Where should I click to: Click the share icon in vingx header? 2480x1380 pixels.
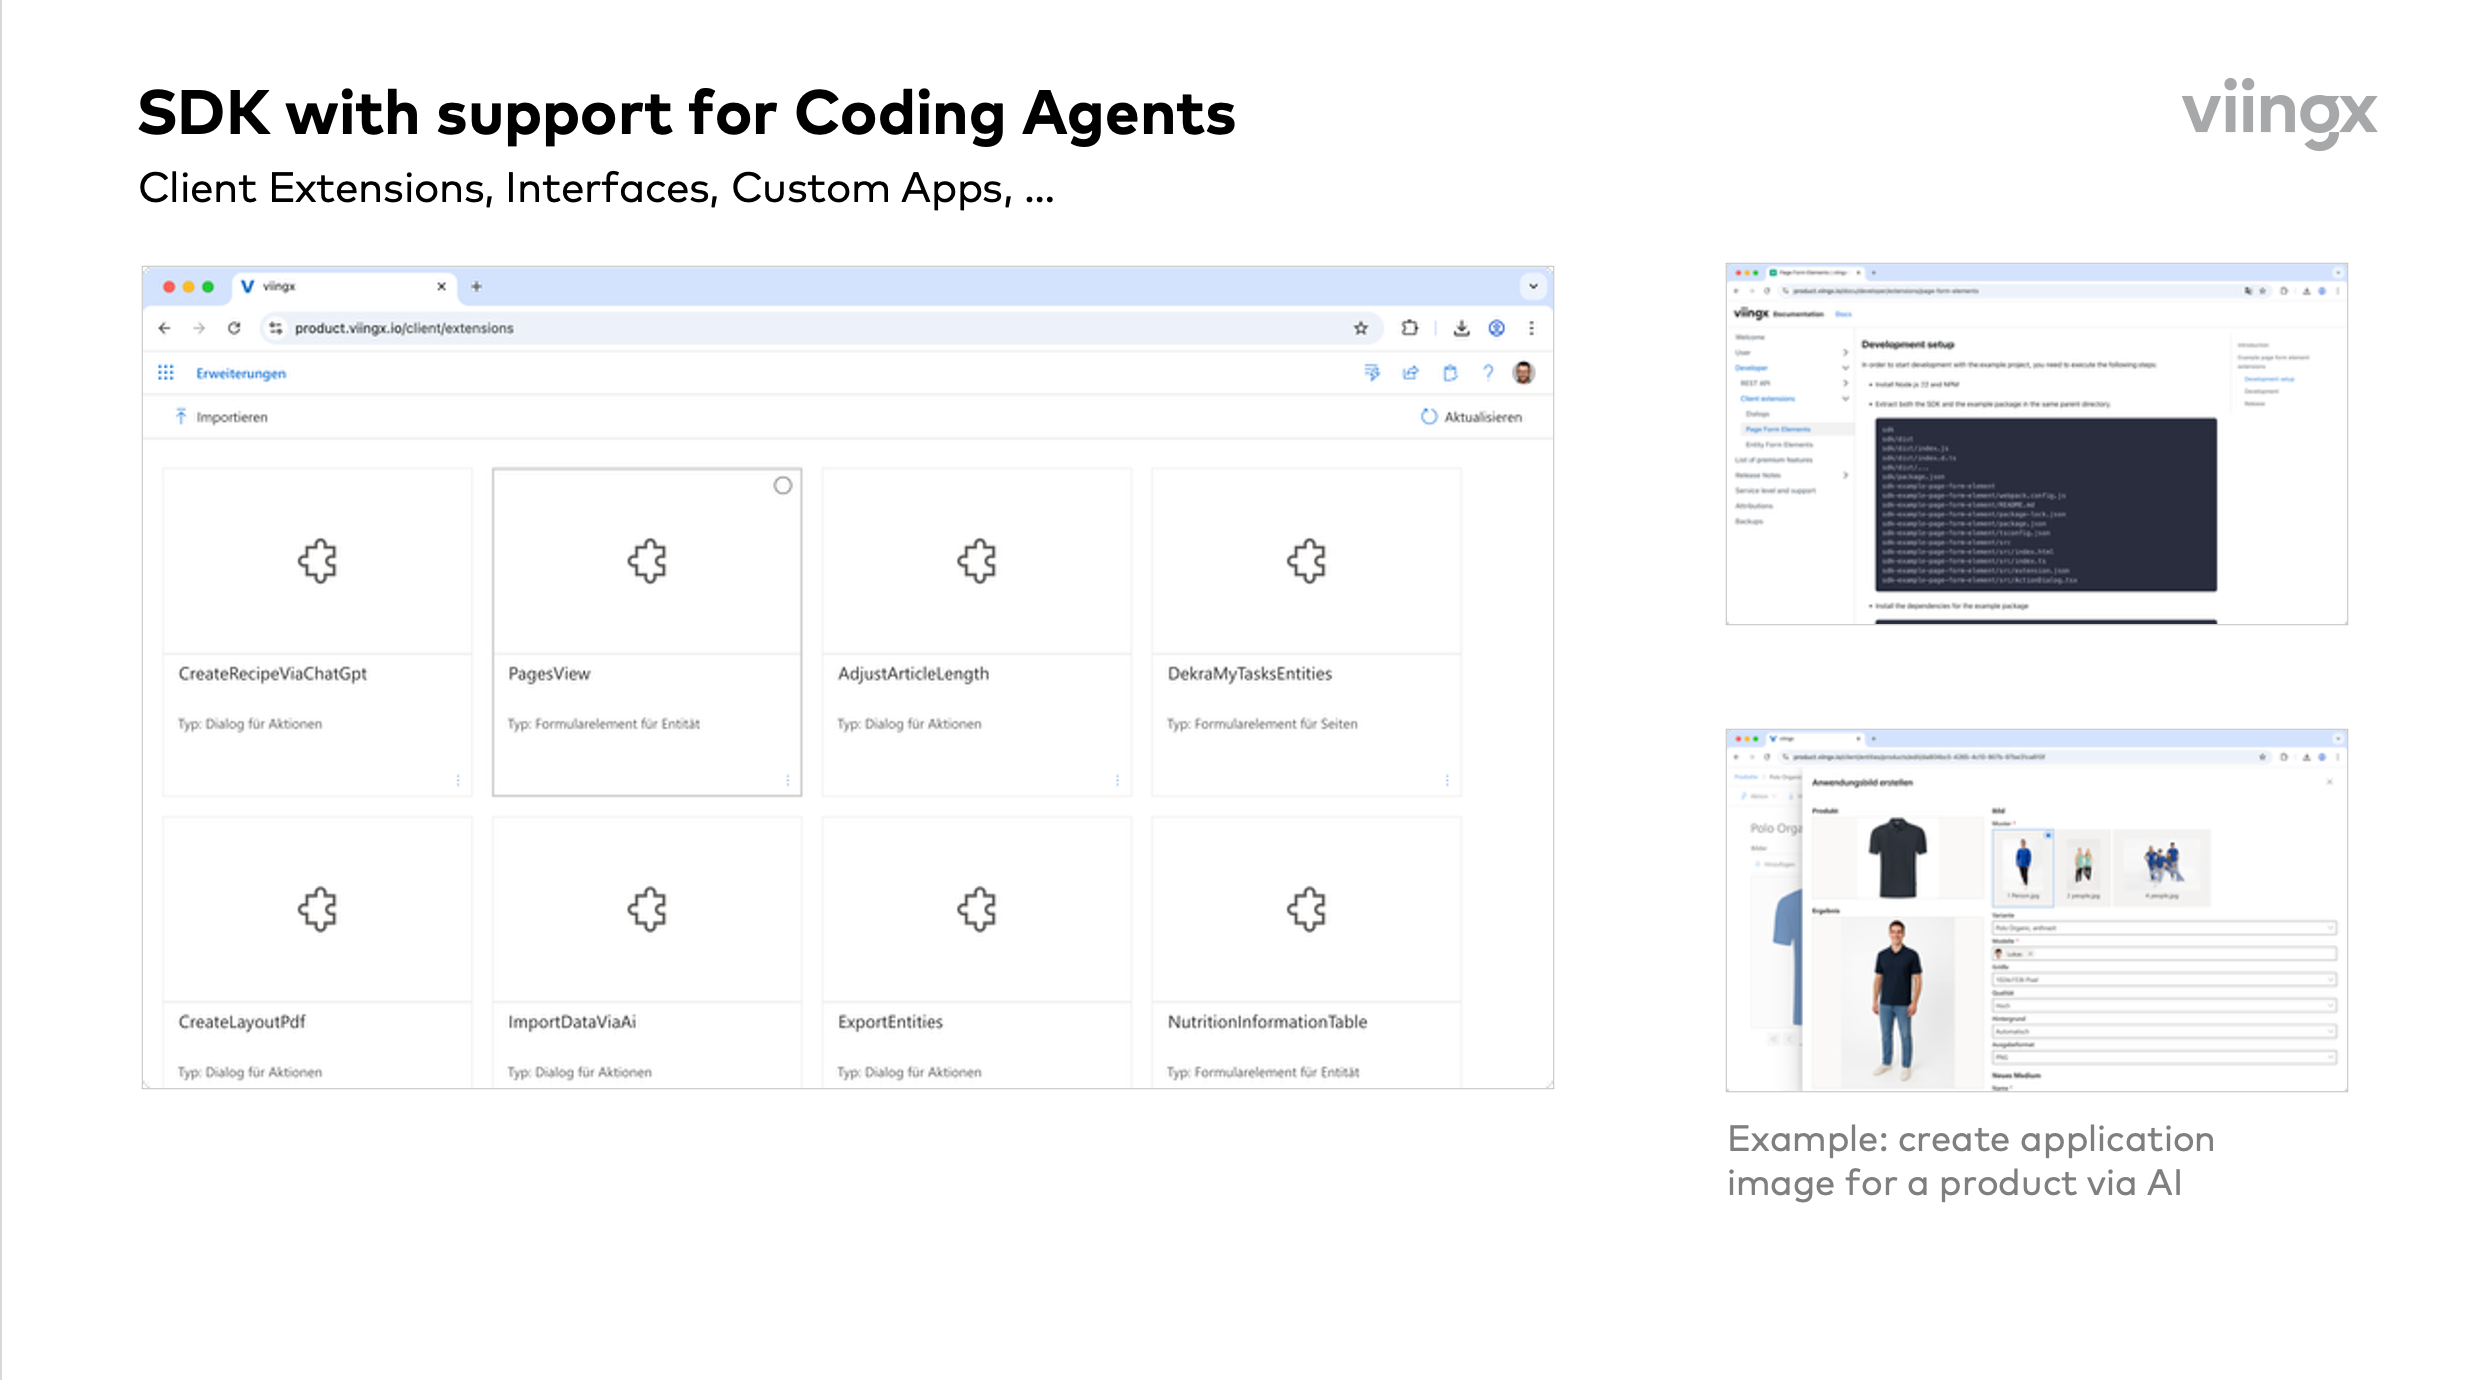(1411, 373)
